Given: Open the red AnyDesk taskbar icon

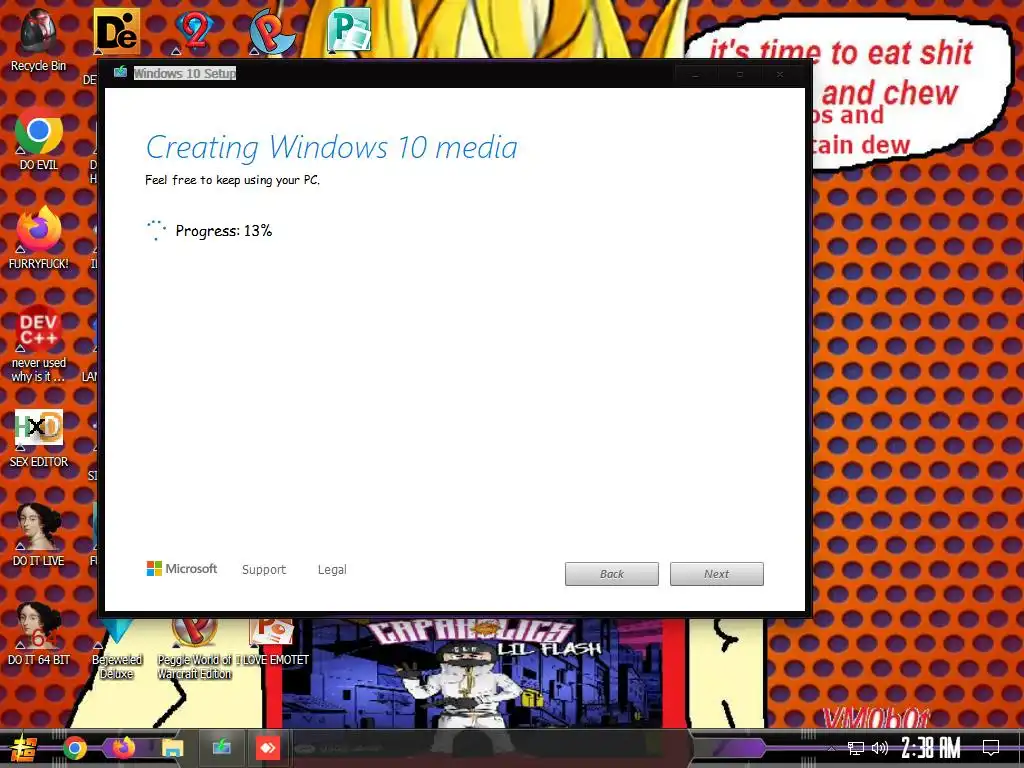Looking at the screenshot, I should pos(268,748).
